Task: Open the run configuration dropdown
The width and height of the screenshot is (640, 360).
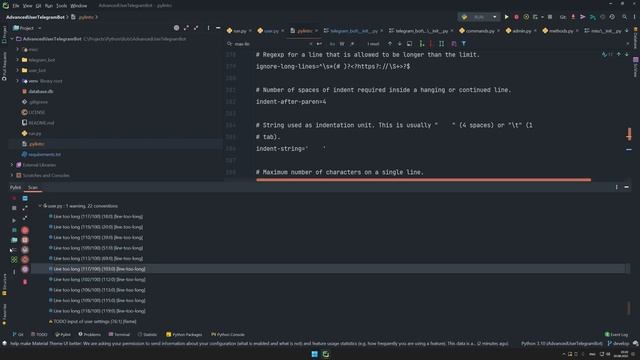Action: (x=479, y=17)
